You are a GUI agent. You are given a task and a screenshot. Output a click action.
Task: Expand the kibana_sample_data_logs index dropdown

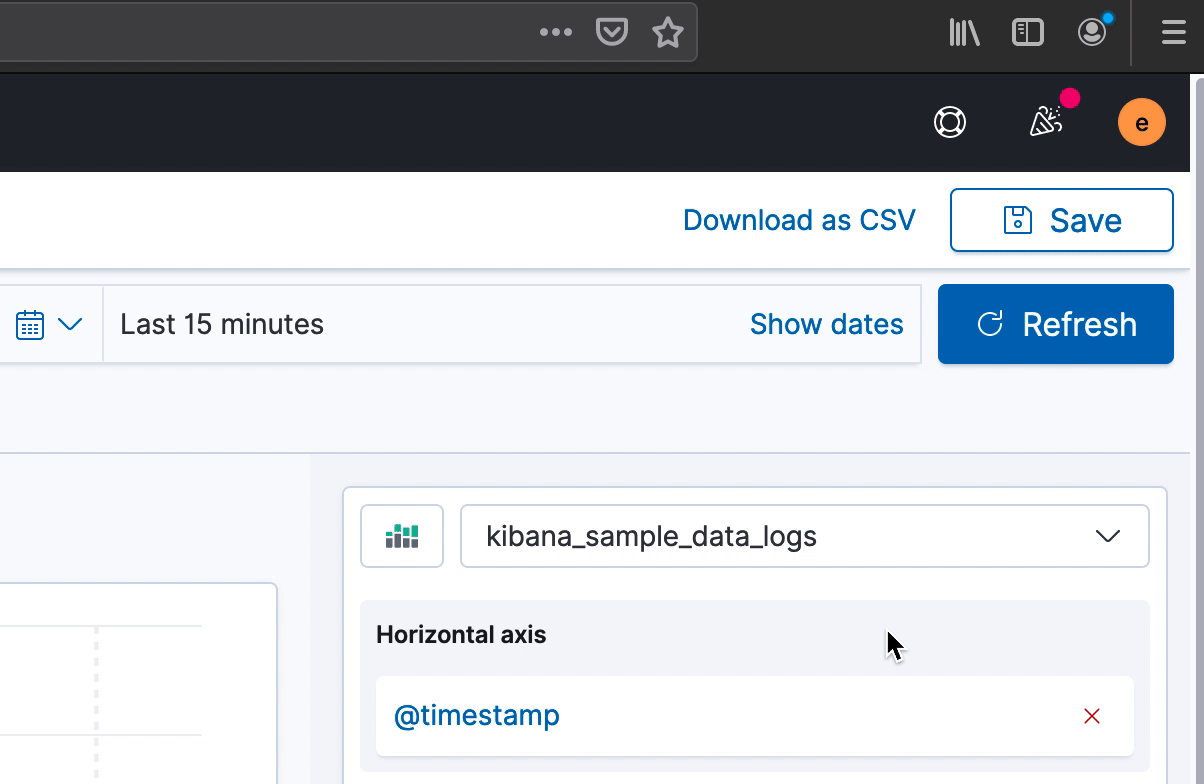(x=804, y=536)
